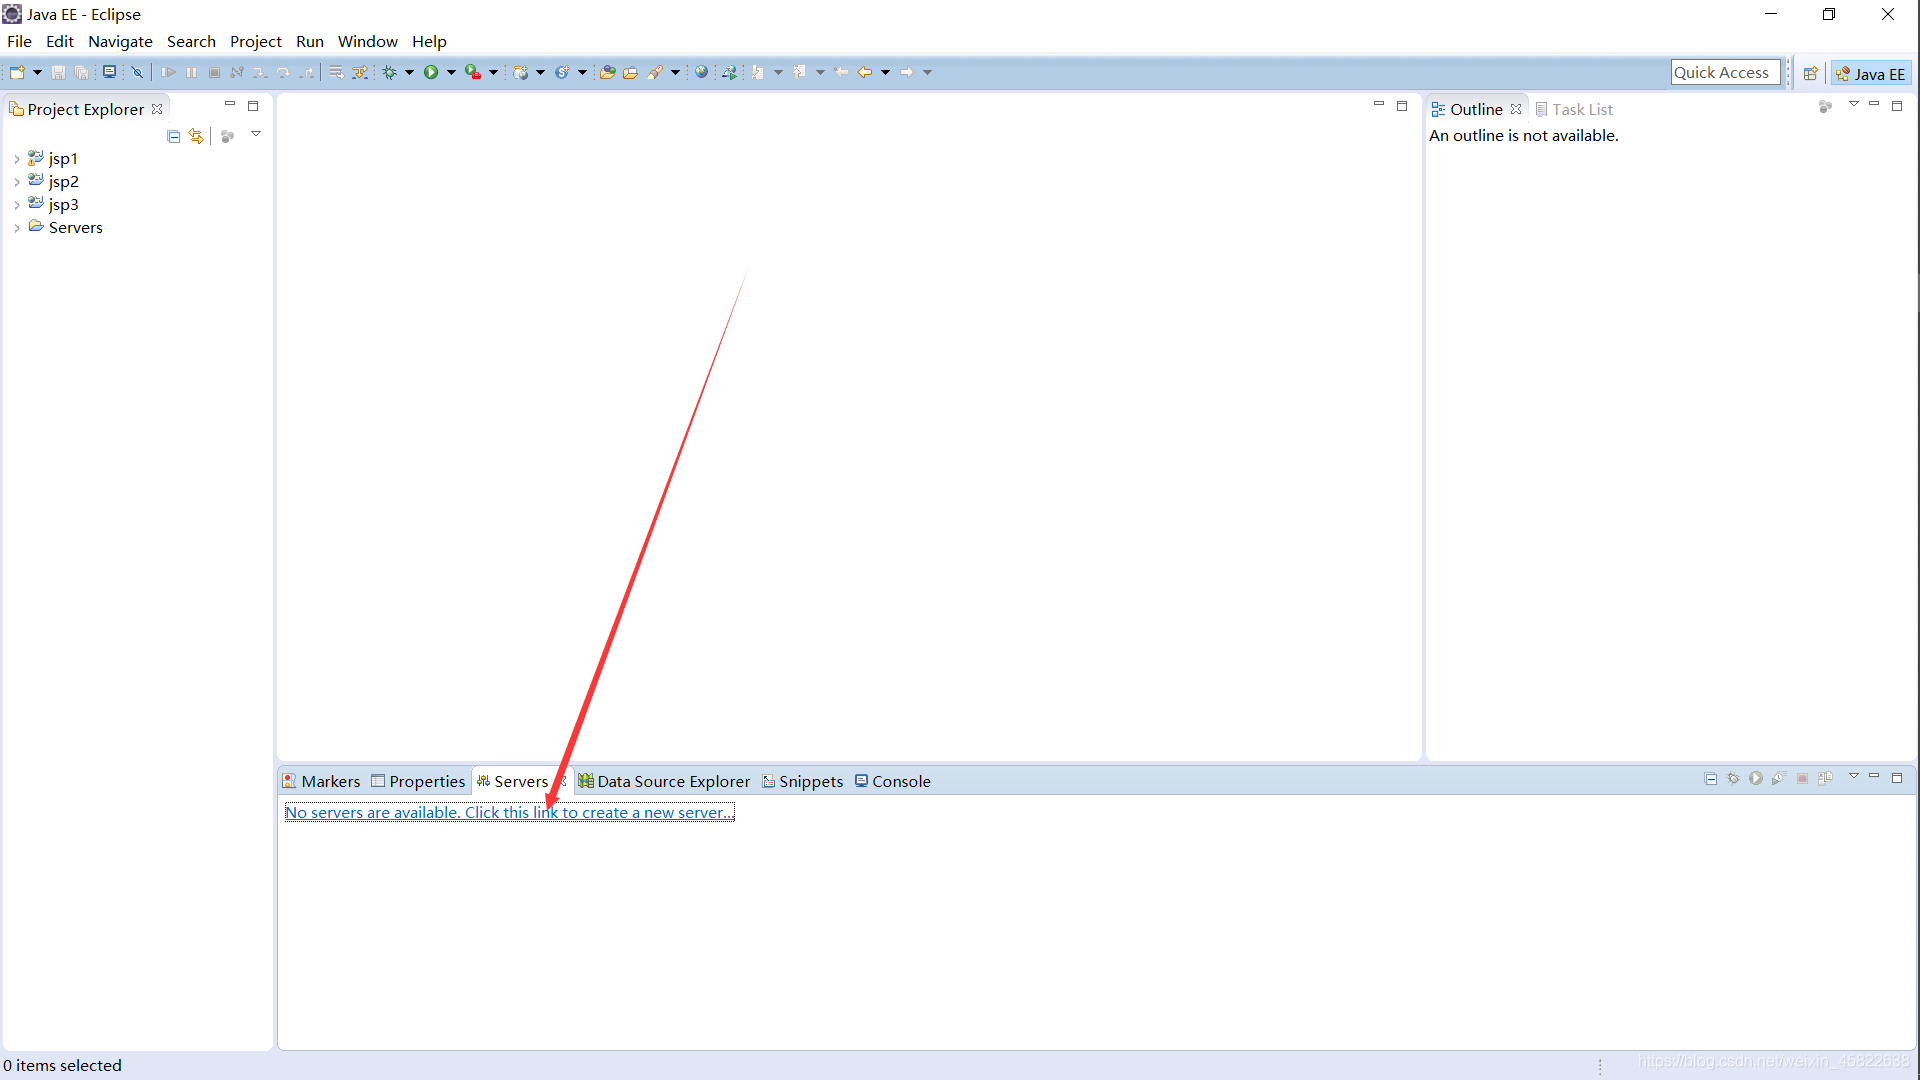Open the Run button dropdown arrow

click(x=451, y=72)
